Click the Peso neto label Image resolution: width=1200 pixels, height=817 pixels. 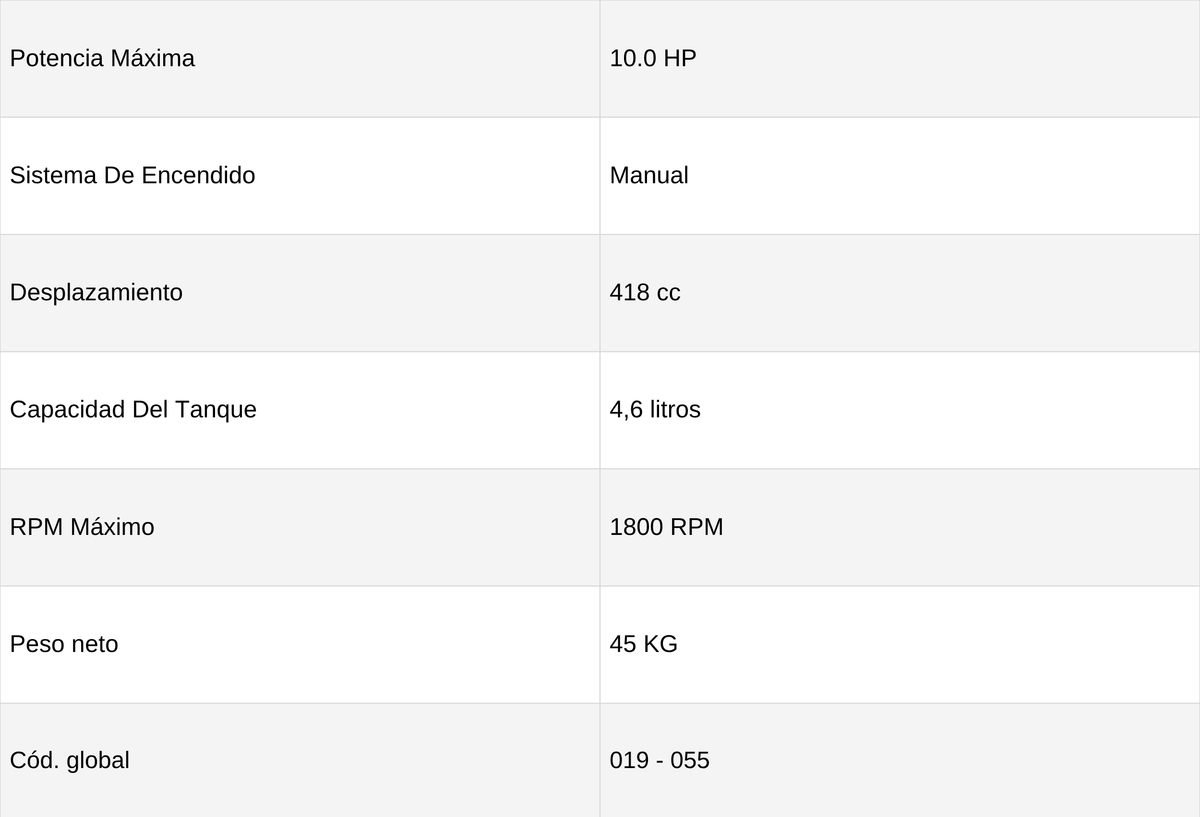pos(64,644)
